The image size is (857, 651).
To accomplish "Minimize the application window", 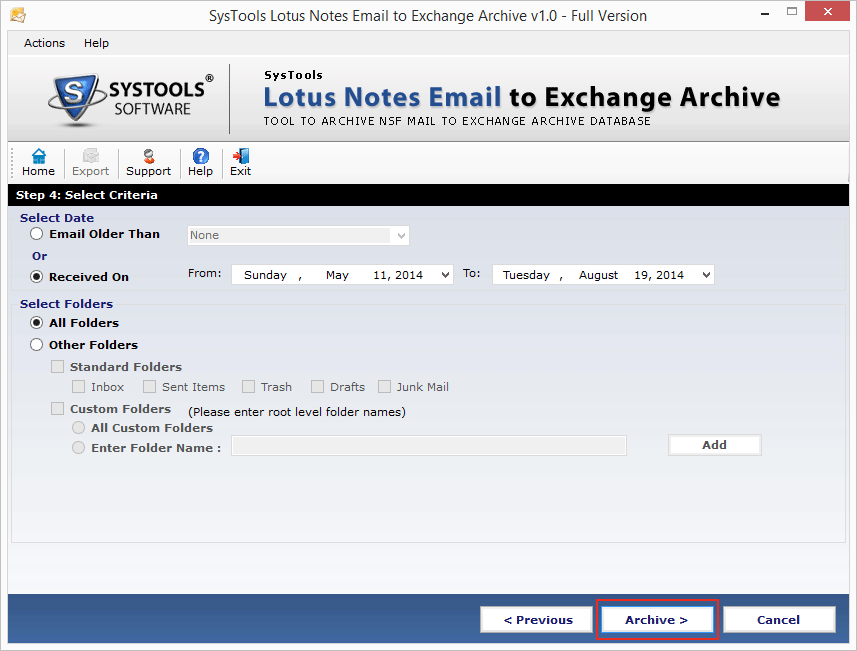I will pos(765,13).
